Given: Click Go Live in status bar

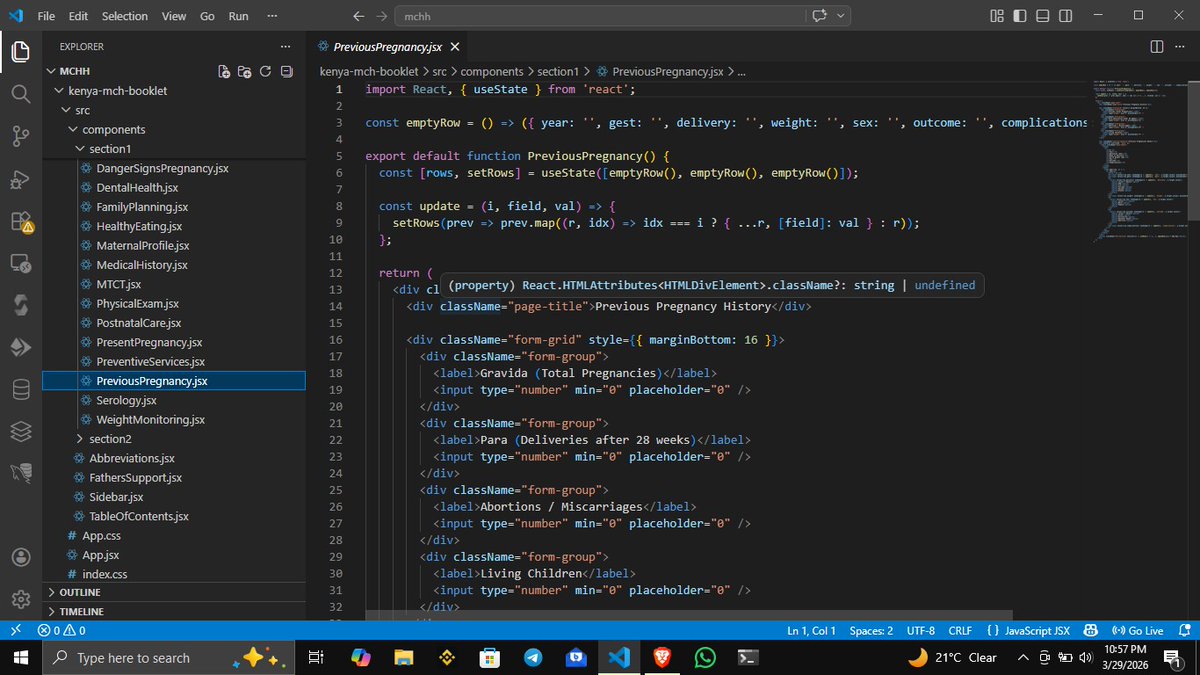Looking at the screenshot, I should tap(1137, 631).
